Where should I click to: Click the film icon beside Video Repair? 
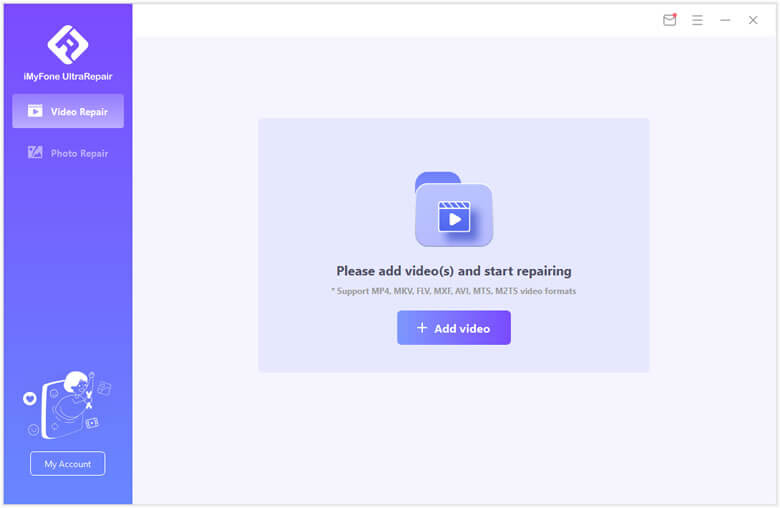(x=35, y=112)
